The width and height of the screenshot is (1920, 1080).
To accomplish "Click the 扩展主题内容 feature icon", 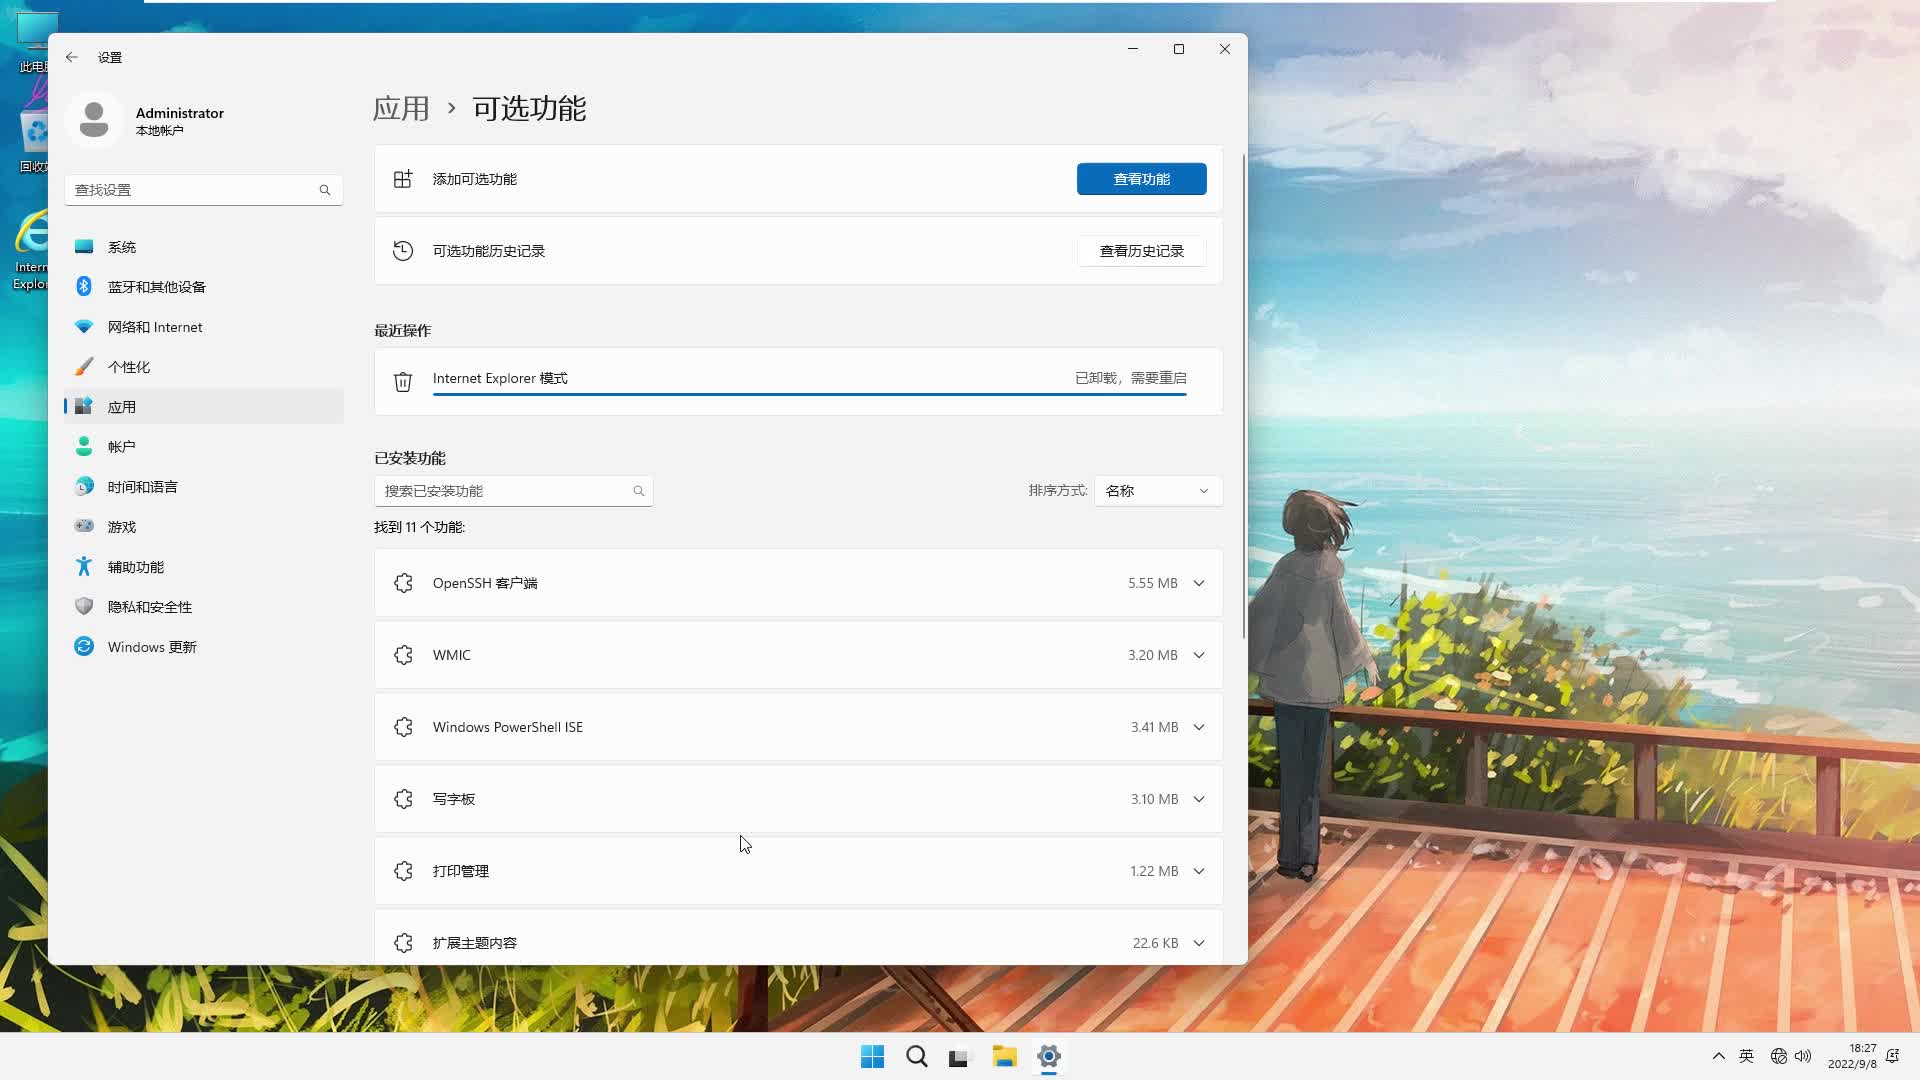I will [403, 943].
